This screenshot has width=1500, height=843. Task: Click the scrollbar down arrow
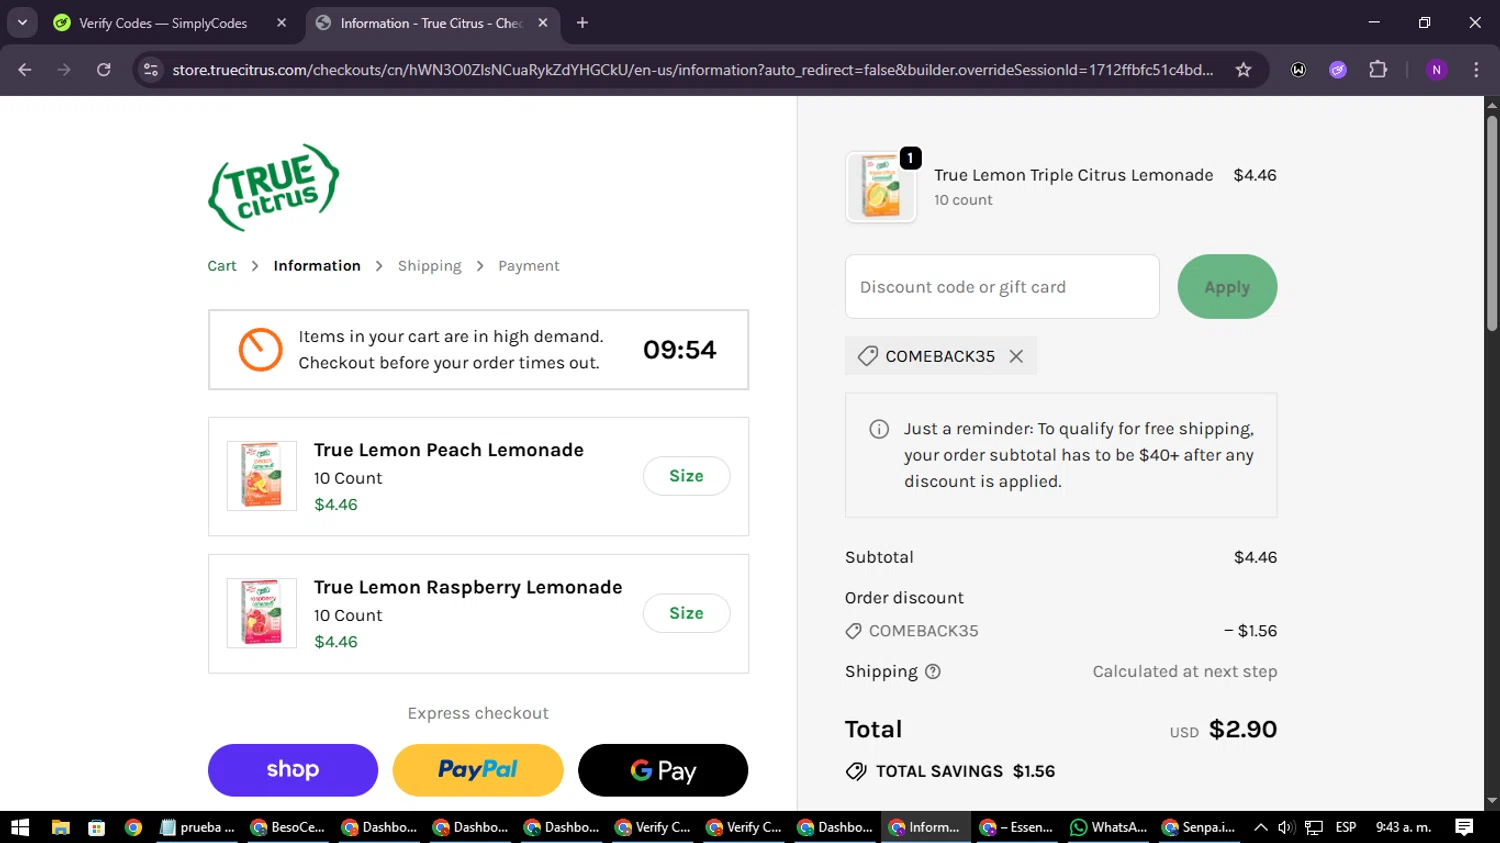(x=1492, y=801)
